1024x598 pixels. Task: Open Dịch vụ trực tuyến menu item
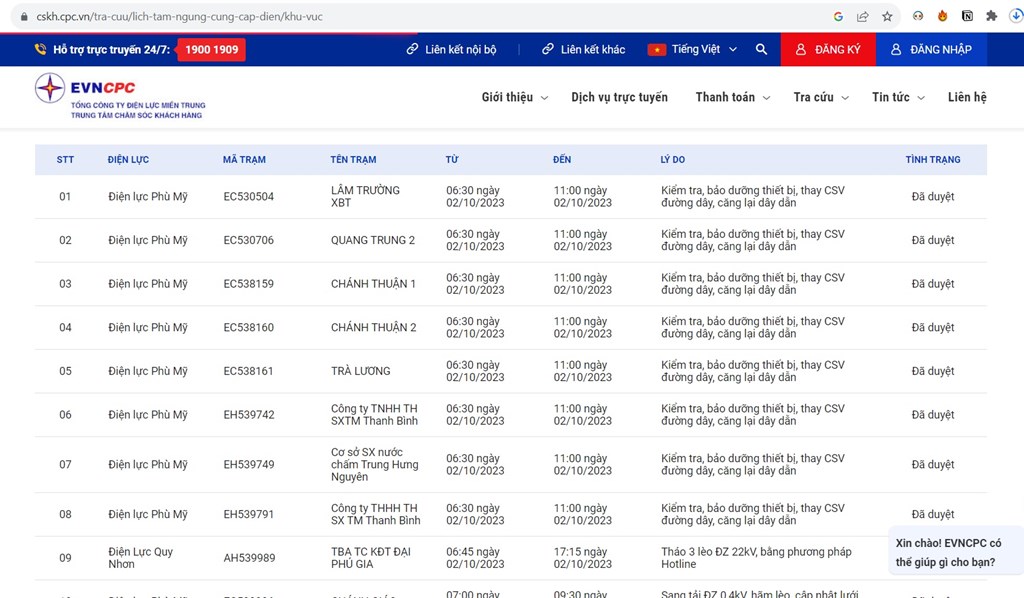pos(619,97)
